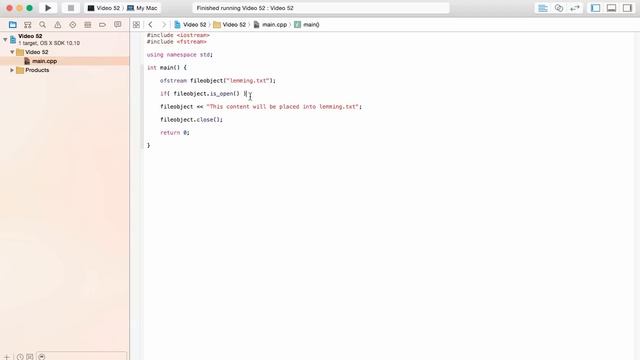Screen dimensions: 640x360
Task: Open the Video 52 folder jump bar item
Action: click(230, 24)
